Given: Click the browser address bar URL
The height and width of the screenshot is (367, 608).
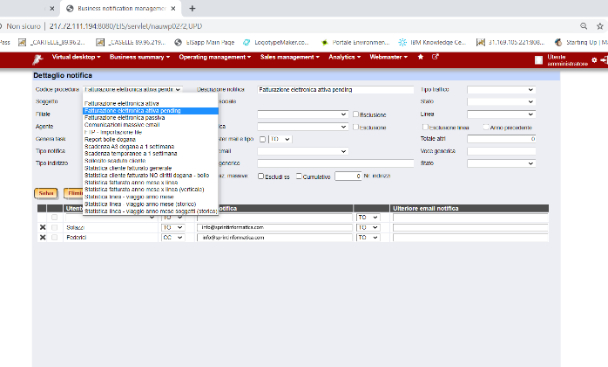Looking at the screenshot, I should tap(126, 26).
